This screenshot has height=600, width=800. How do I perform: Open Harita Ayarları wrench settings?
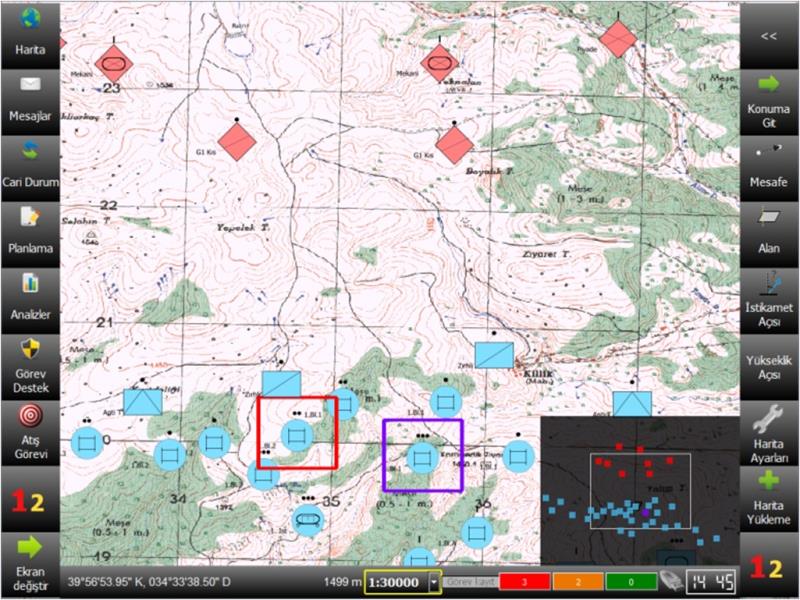pos(769,429)
